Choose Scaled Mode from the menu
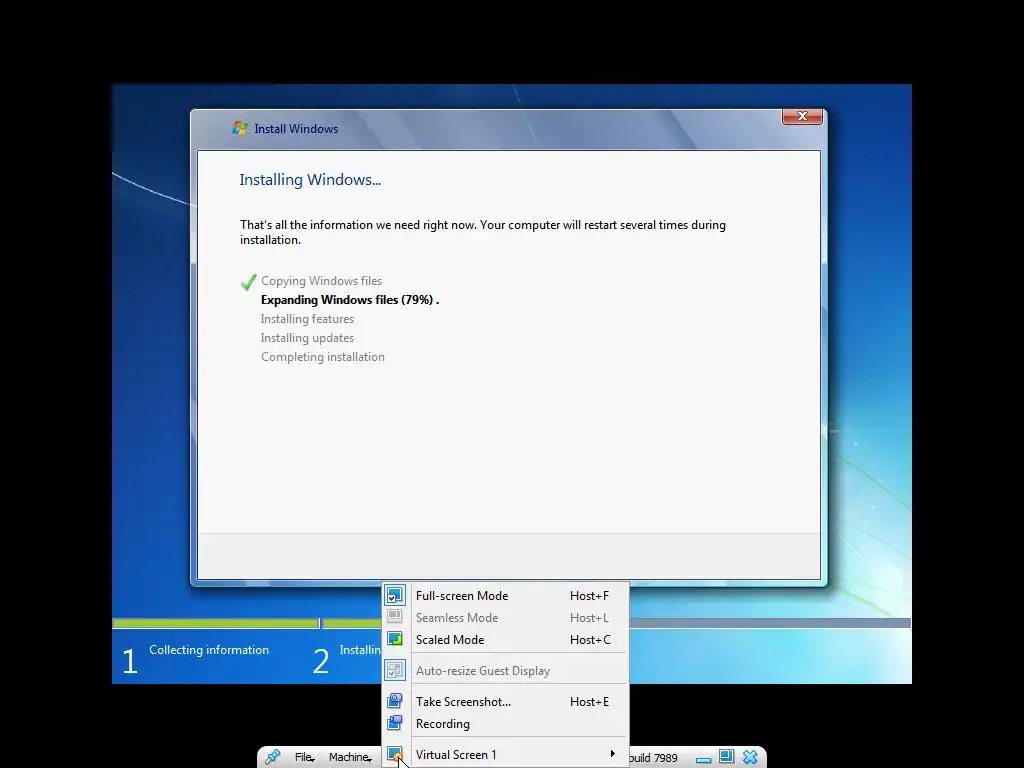Screen dimensions: 1024x768 505,640
